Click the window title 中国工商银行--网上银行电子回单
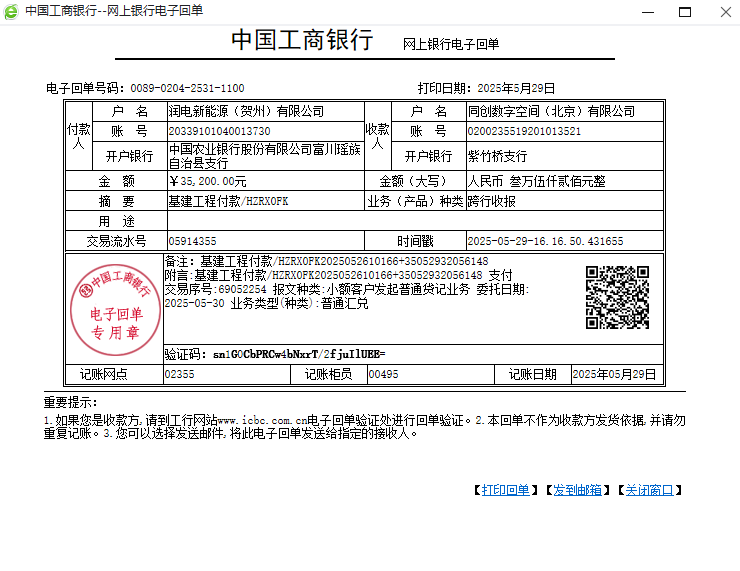Screen dimensions: 740x571 (114, 11)
